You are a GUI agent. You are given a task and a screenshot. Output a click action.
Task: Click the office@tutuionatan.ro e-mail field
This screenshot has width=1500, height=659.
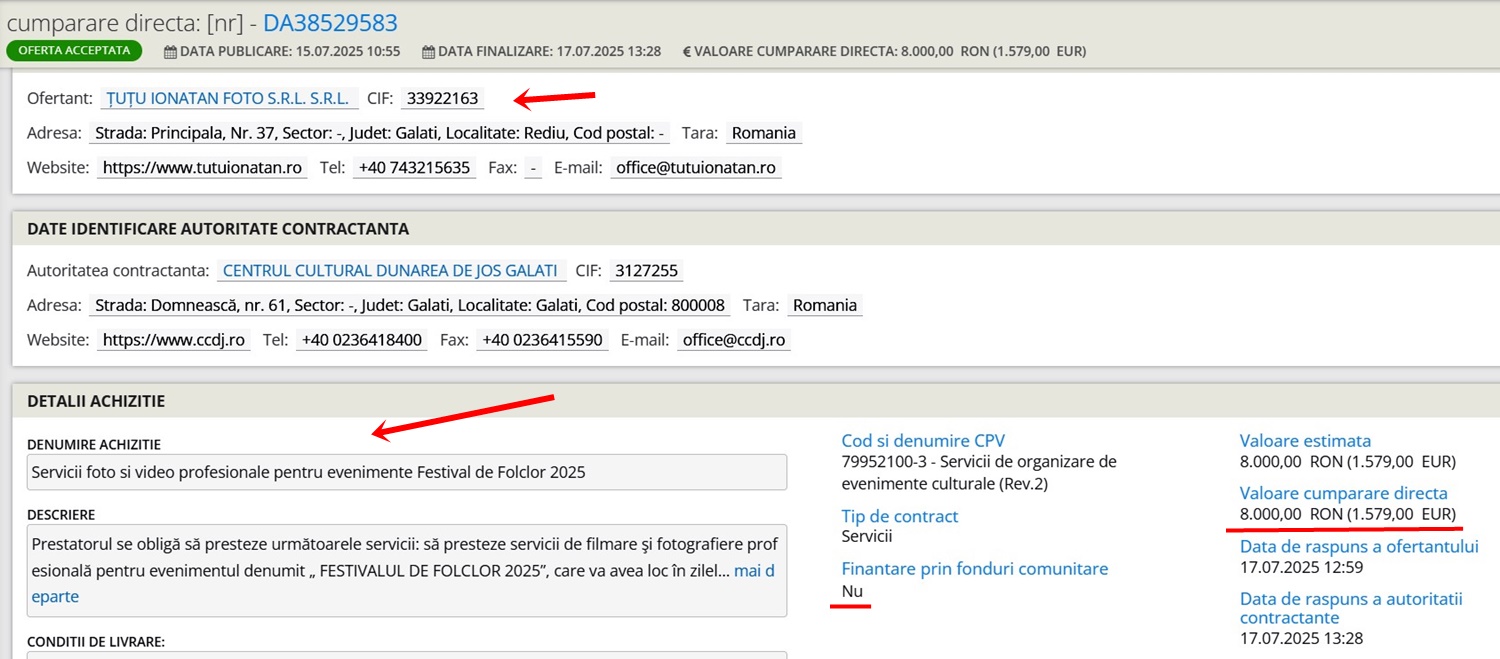[x=696, y=167]
